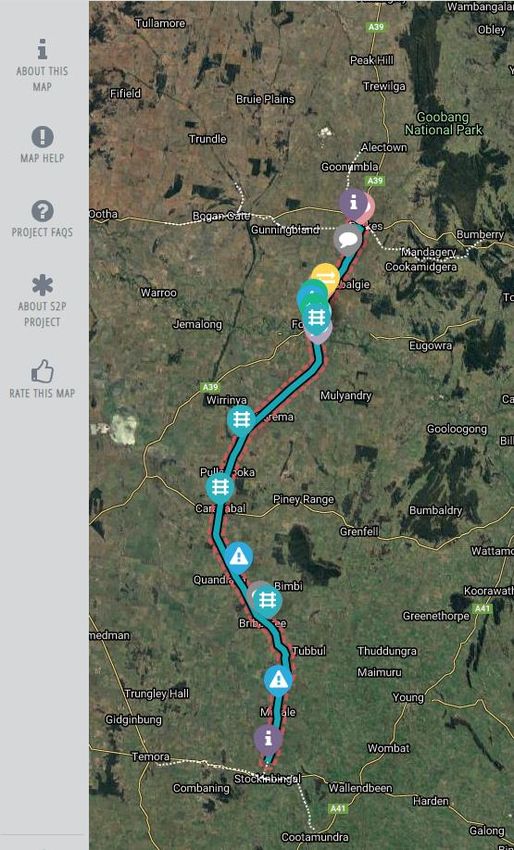Select purple info marker near Parkes
514x850 pixels.
click(x=354, y=203)
